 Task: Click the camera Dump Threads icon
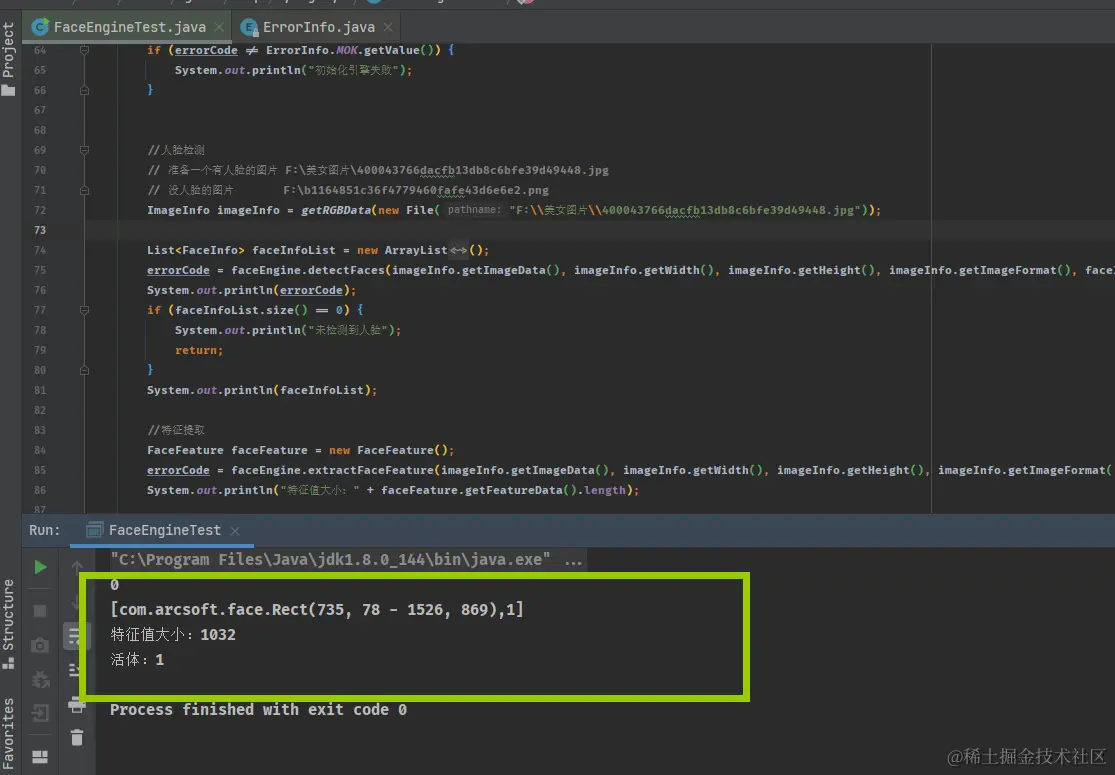pyautogui.click(x=41, y=645)
